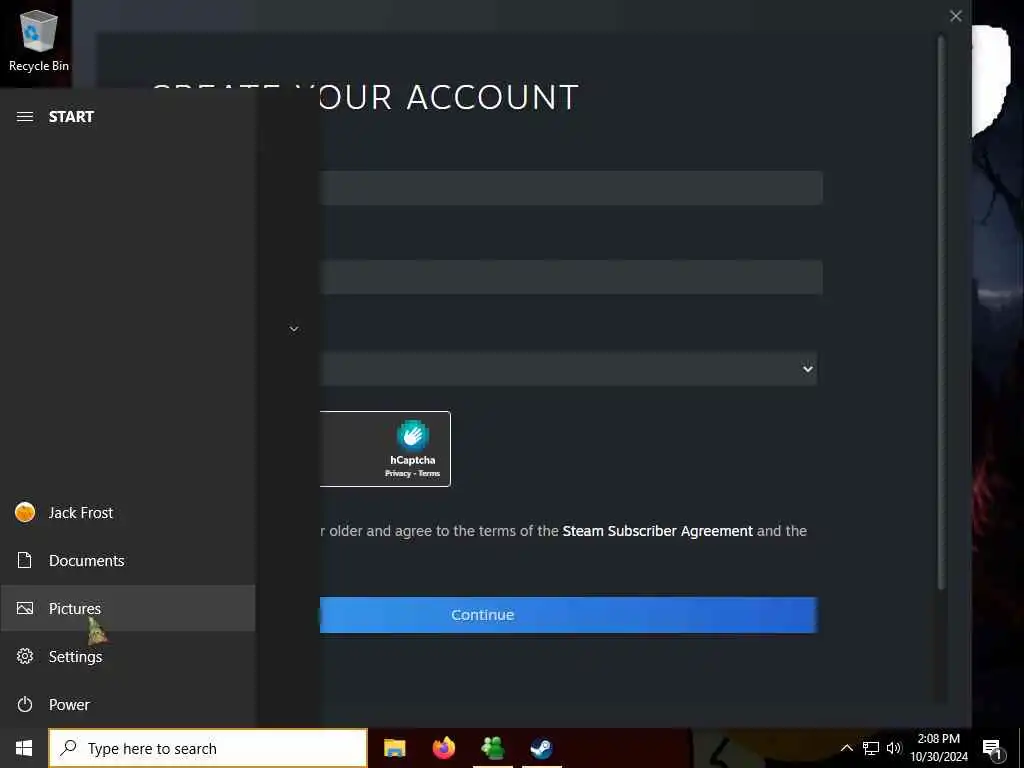Open the notification action center icon
This screenshot has height=768, width=1024.
[x=993, y=749]
